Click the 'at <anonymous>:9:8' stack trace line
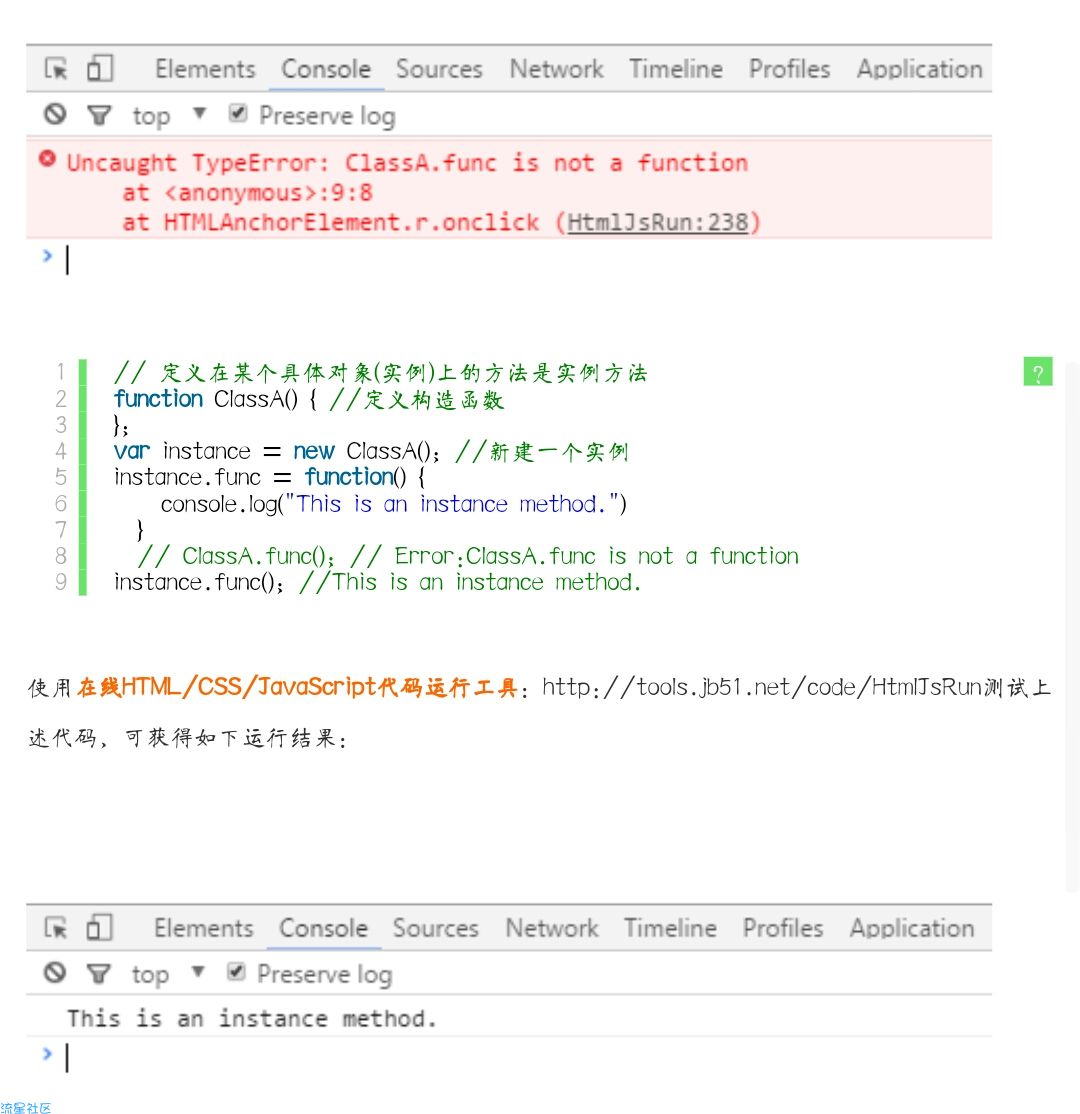 [247, 193]
